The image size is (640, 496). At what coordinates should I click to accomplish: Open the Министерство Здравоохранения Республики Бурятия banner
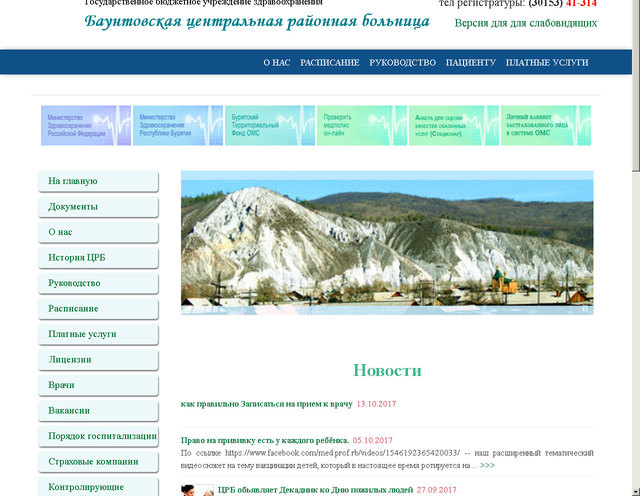(x=178, y=125)
